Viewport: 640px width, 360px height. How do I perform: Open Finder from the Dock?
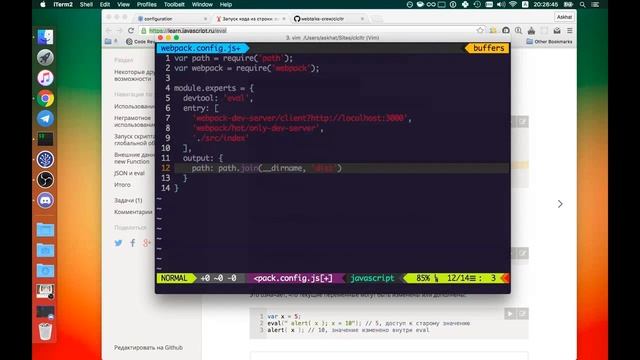click(45, 37)
